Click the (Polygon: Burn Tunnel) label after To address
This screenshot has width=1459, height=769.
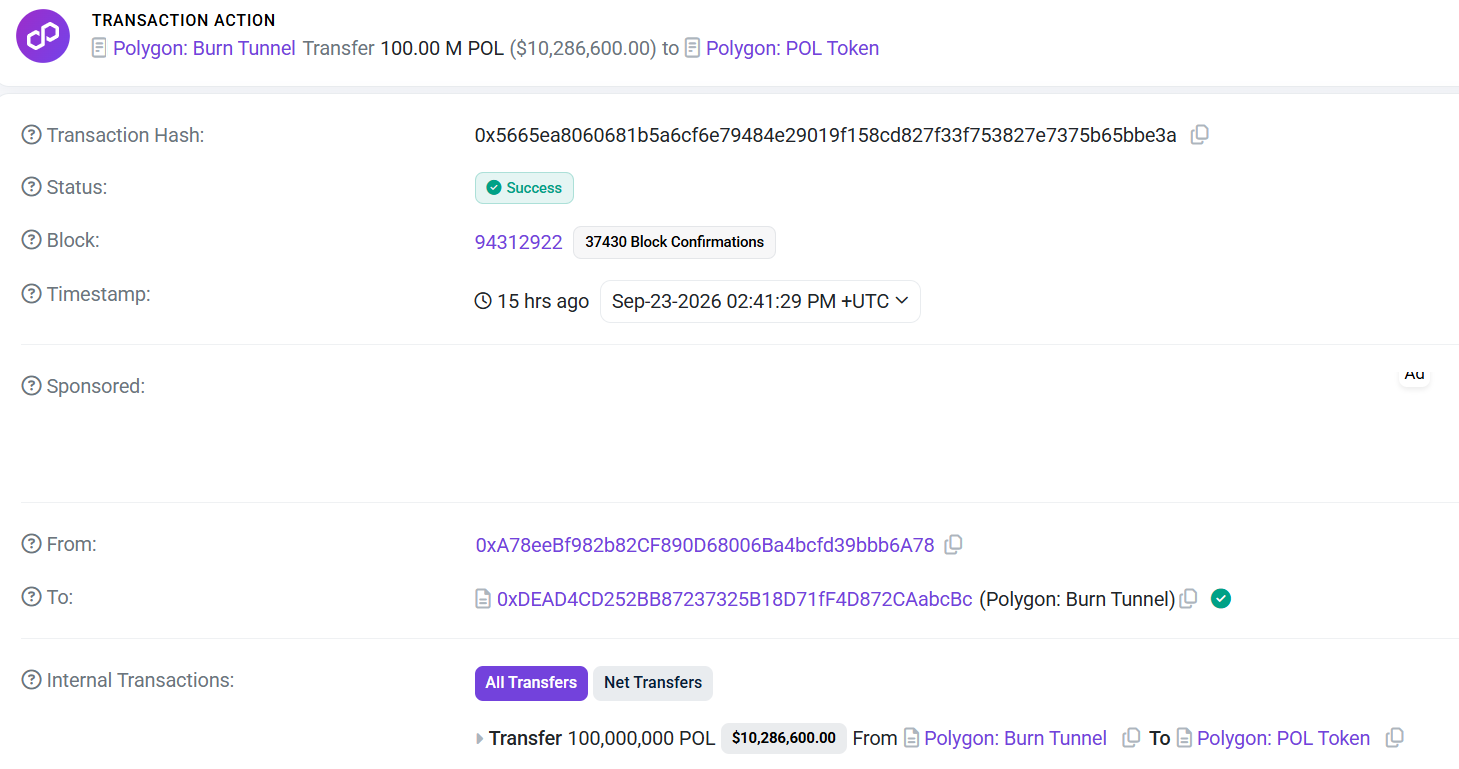point(1077,599)
